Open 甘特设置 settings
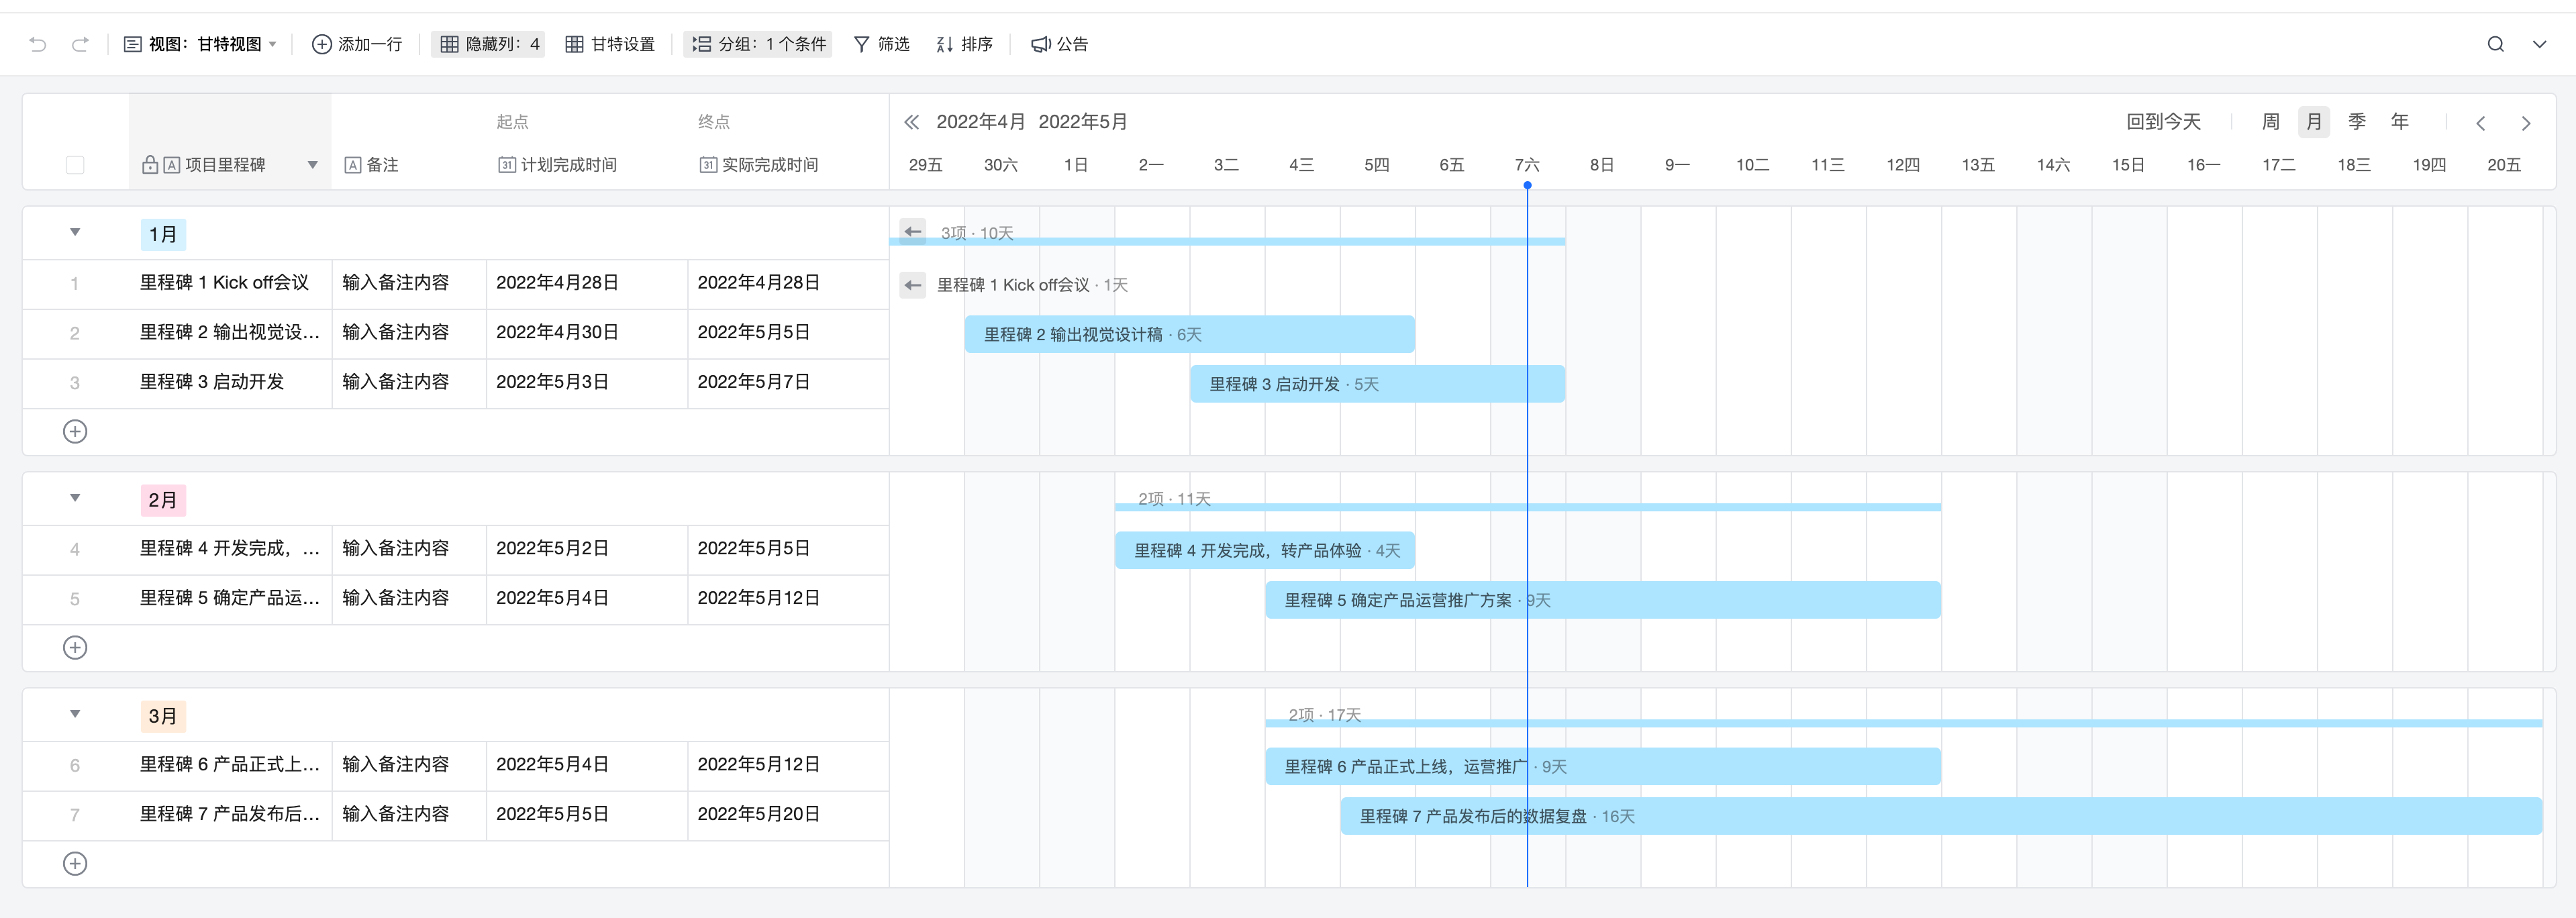The width and height of the screenshot is (2576, 918). point(610,44)
